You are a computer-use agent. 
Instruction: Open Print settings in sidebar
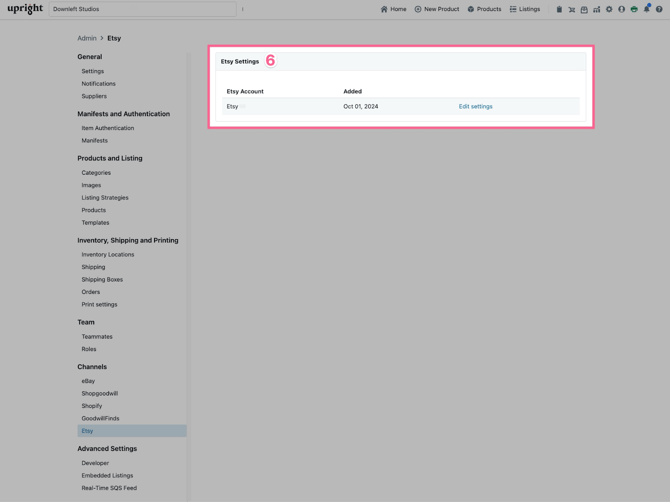[99, 304]
